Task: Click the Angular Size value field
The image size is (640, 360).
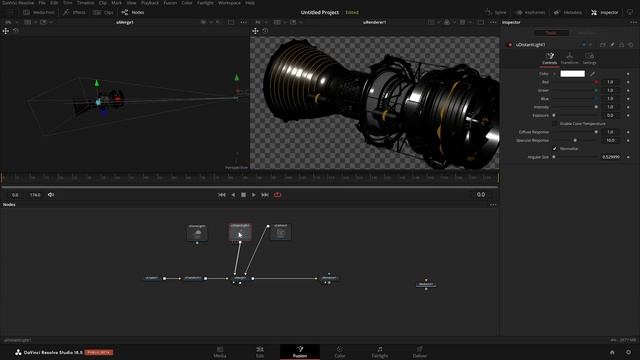Action: [611, 157]
